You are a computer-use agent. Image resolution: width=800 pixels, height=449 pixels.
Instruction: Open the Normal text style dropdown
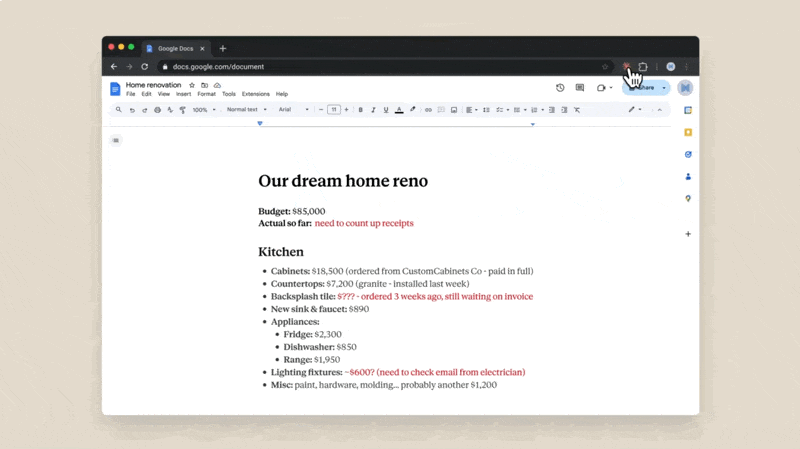(246, 110)
